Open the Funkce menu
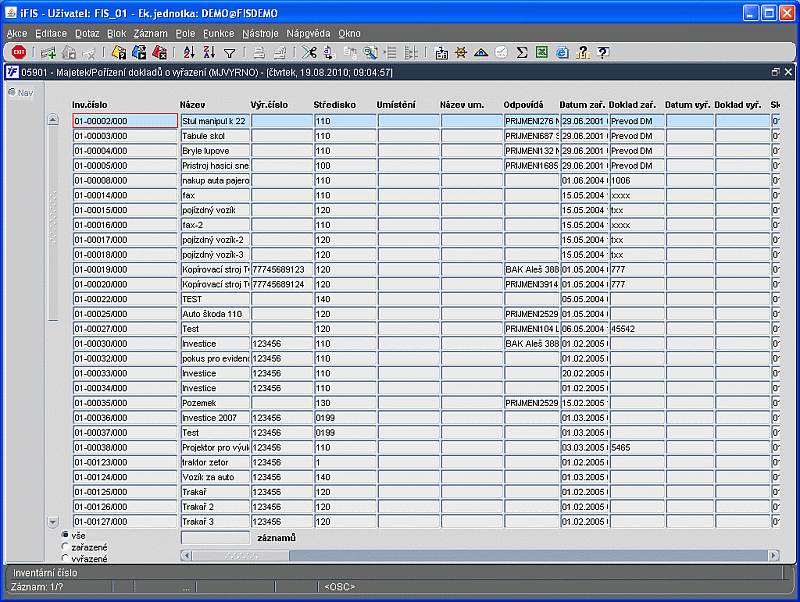Screen dimensions: 800x602 point(218,33)
